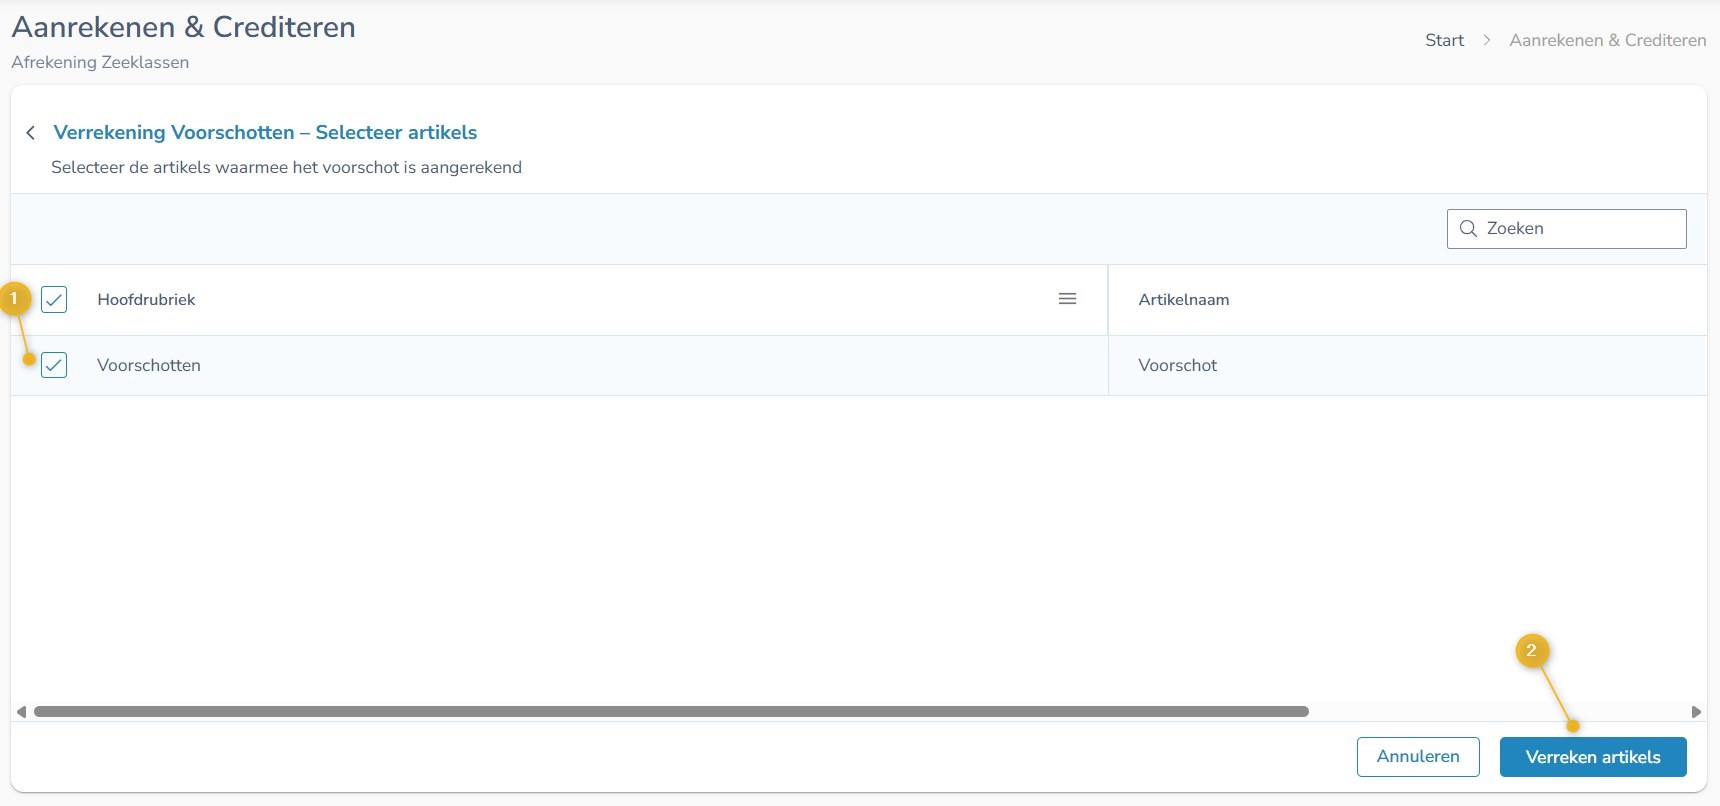Image resolution: width=1720 pixels, height=806 pixels.
Task: Select the Voorschot article name cell
Action: [x=1177, y=366]
